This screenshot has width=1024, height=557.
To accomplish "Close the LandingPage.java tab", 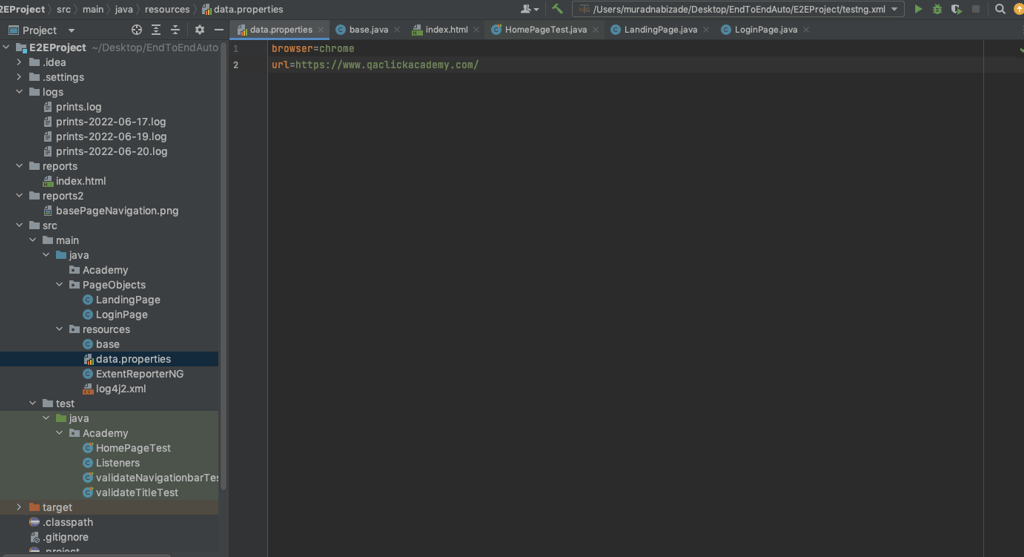I will (706, 30).
